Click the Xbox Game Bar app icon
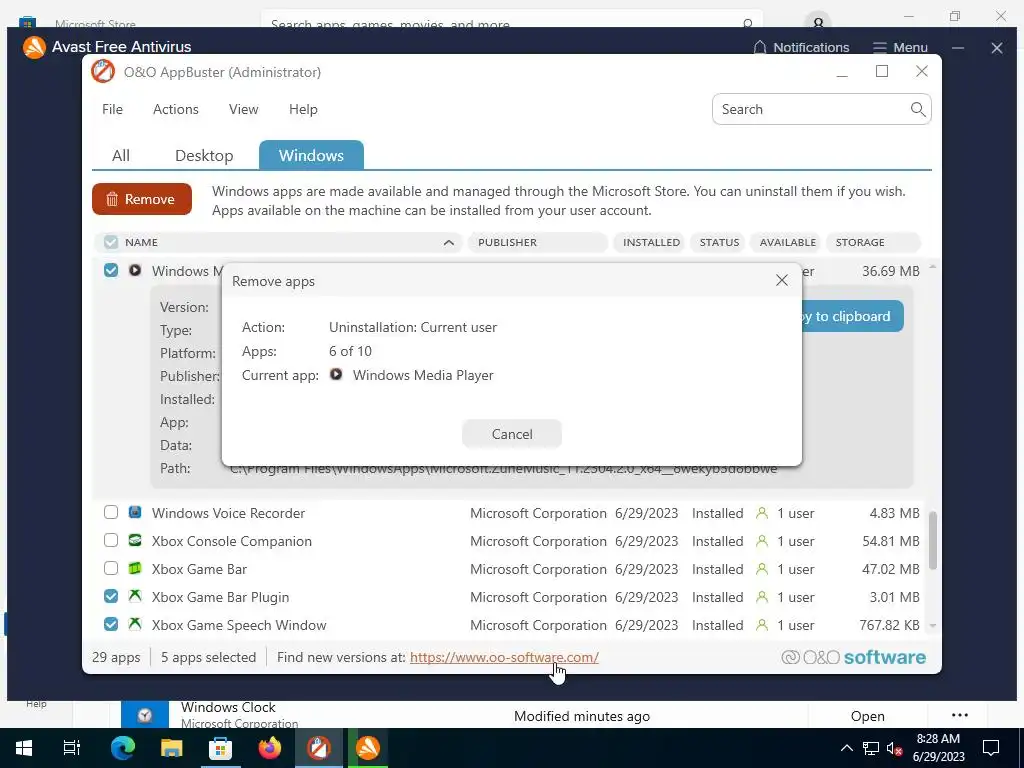The height and width of the screenshot is (768, 1024). pos(135,568)
